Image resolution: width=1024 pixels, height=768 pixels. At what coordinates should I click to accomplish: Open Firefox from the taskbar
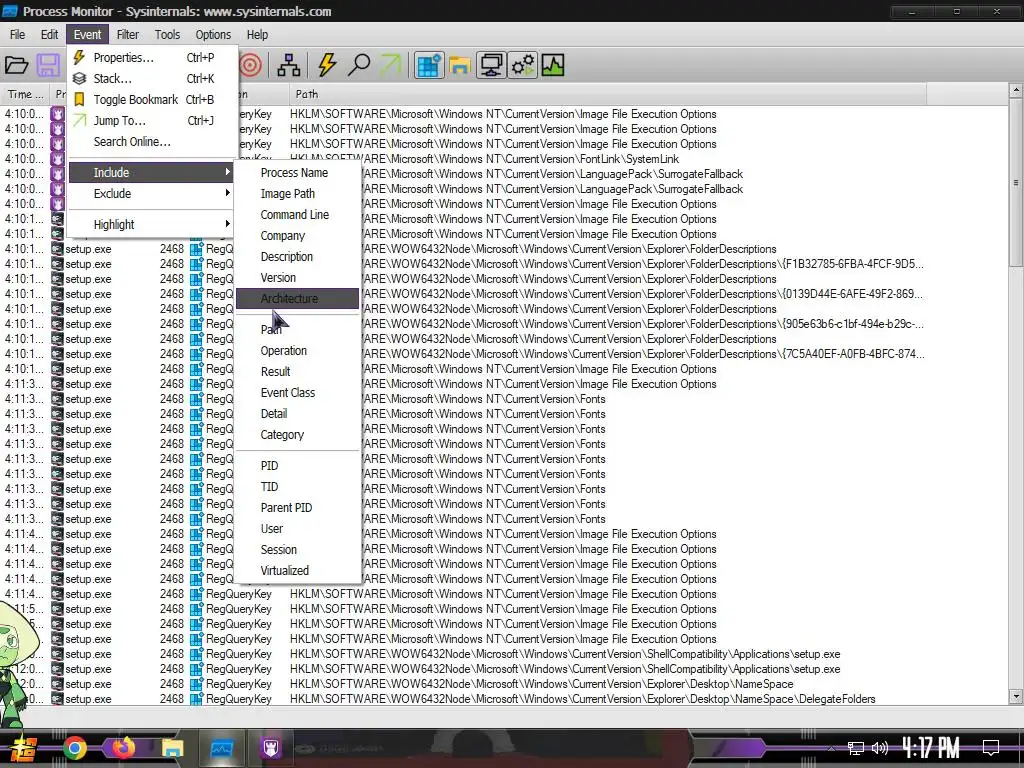click(123, 746)
